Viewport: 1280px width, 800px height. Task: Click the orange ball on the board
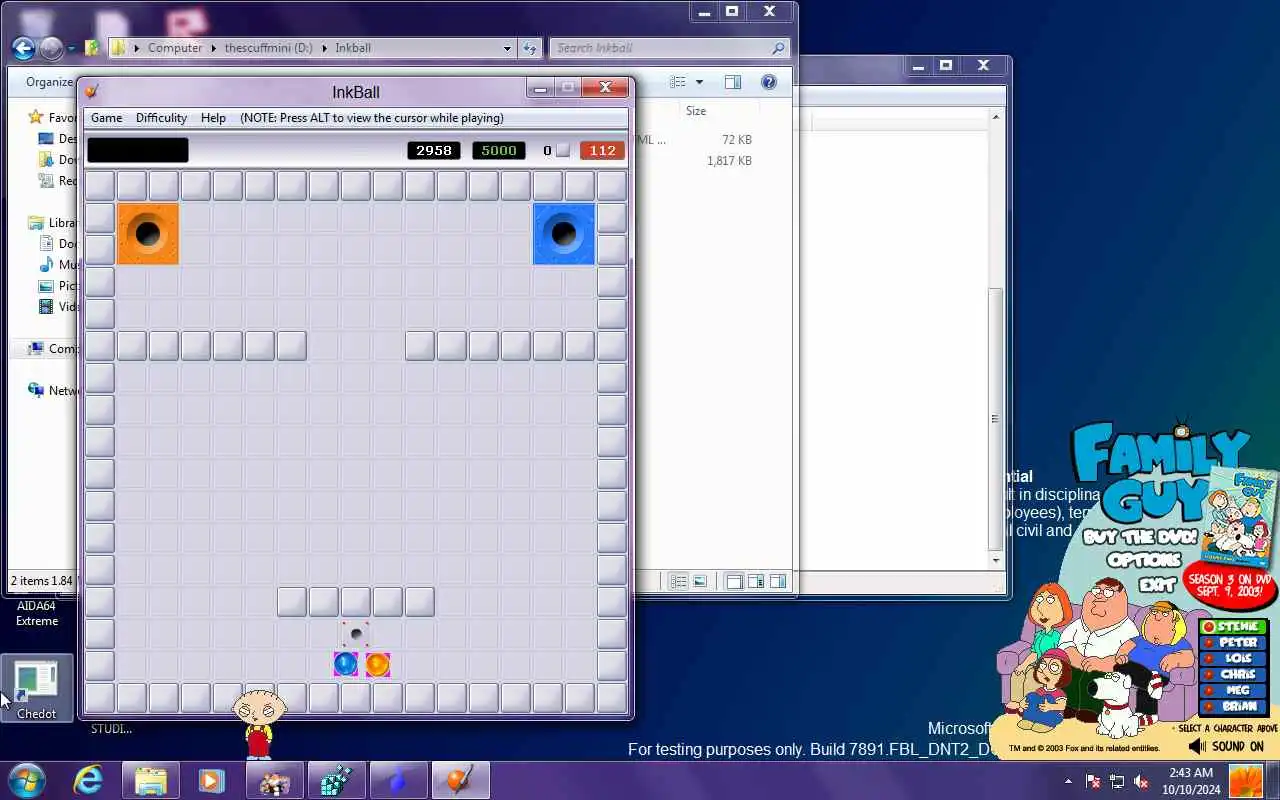378,664
